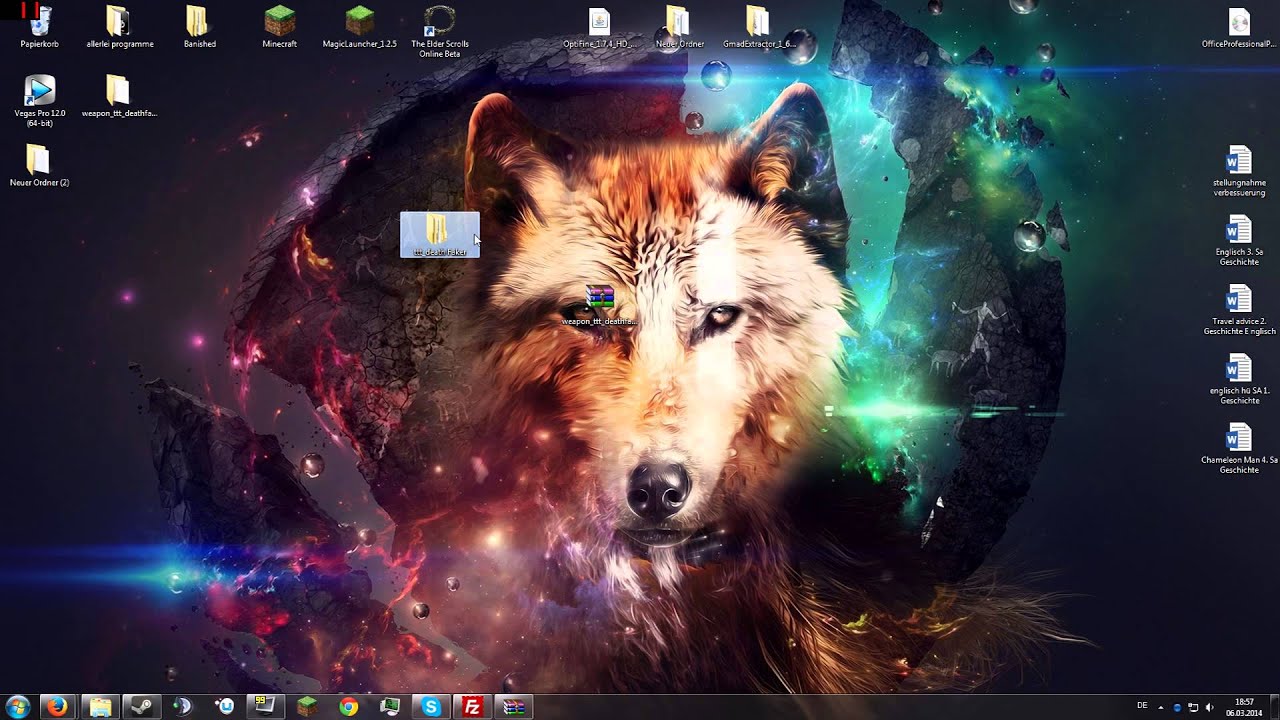Open Uplay from the taskbar
The width and height of the screenshot is (1280, 720).
pos(226,707)
